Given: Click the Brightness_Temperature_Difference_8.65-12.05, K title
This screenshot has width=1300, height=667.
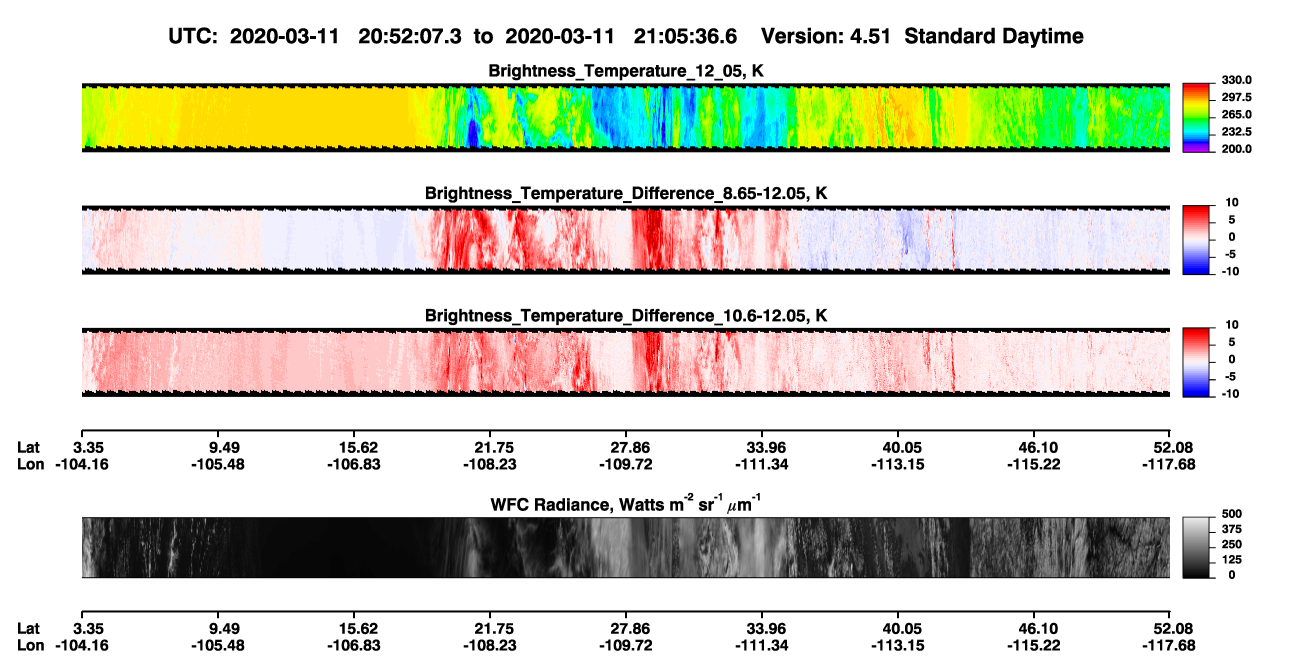Looking at the screenshot, I should click(626, 193).
